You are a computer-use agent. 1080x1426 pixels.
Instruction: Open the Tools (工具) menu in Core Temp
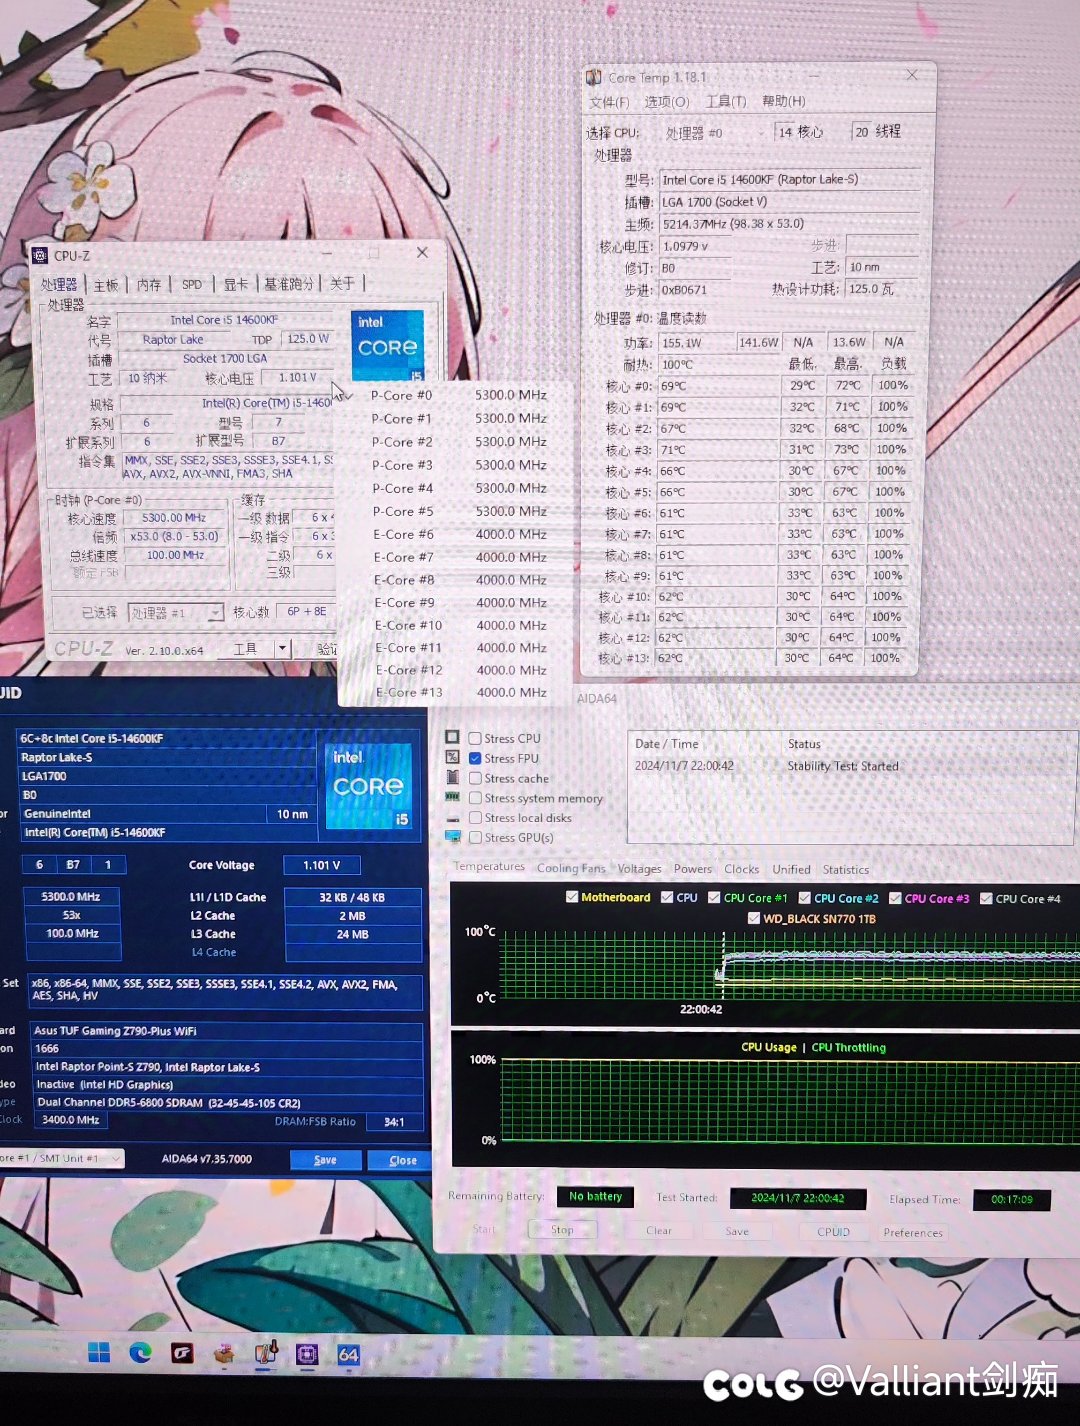pyautogui.click(x=726, y=102)
